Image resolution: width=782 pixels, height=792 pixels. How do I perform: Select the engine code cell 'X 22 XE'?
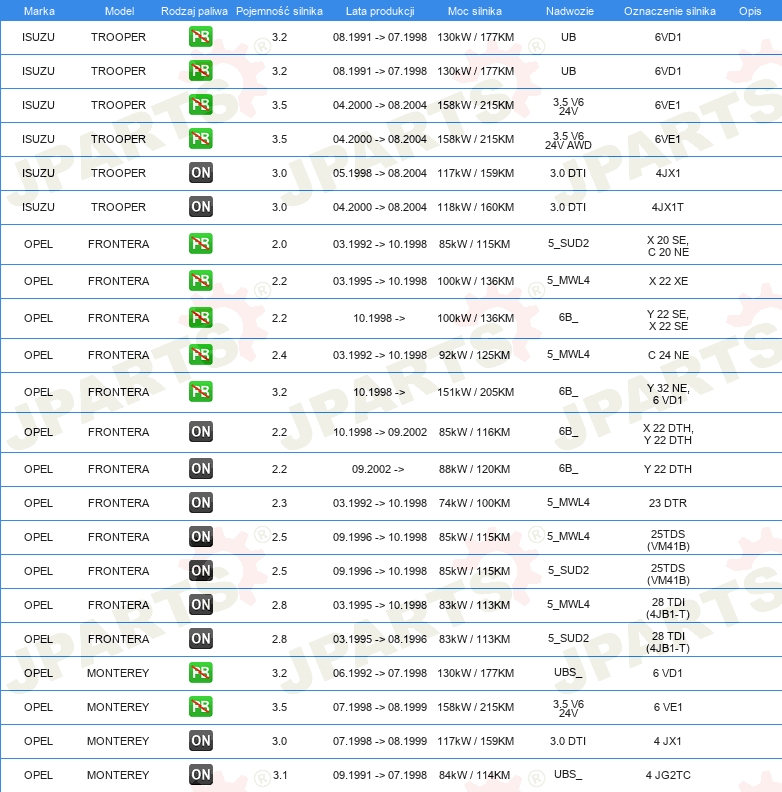pos(668,281)
